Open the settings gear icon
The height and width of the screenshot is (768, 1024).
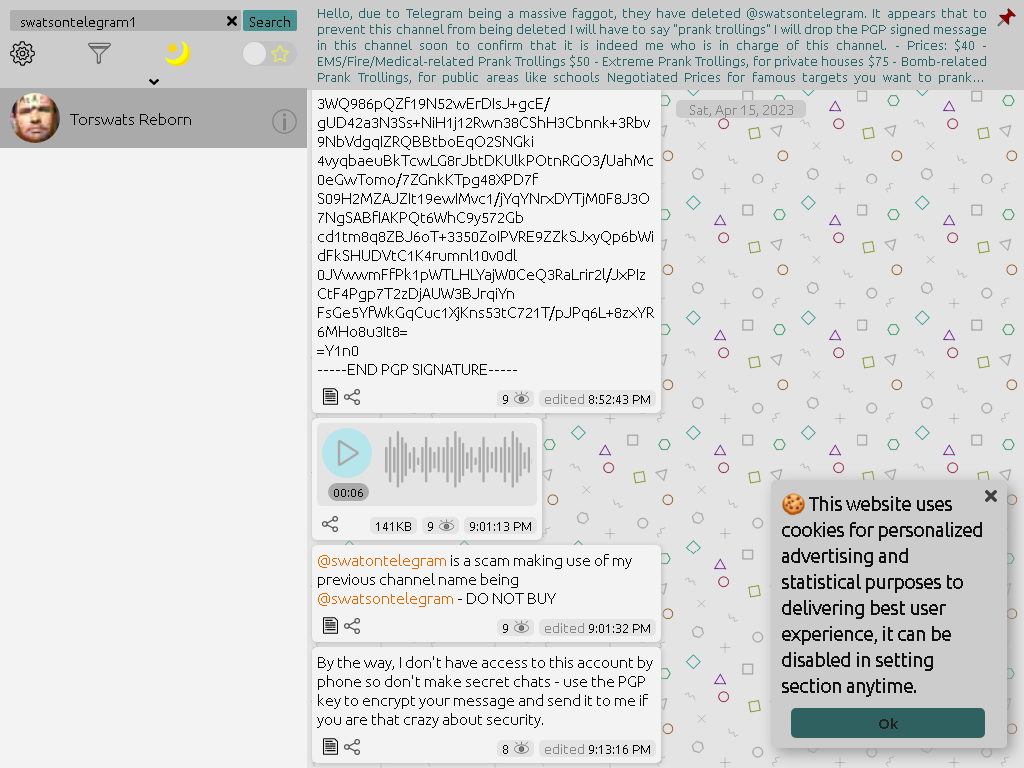point(22,54)
